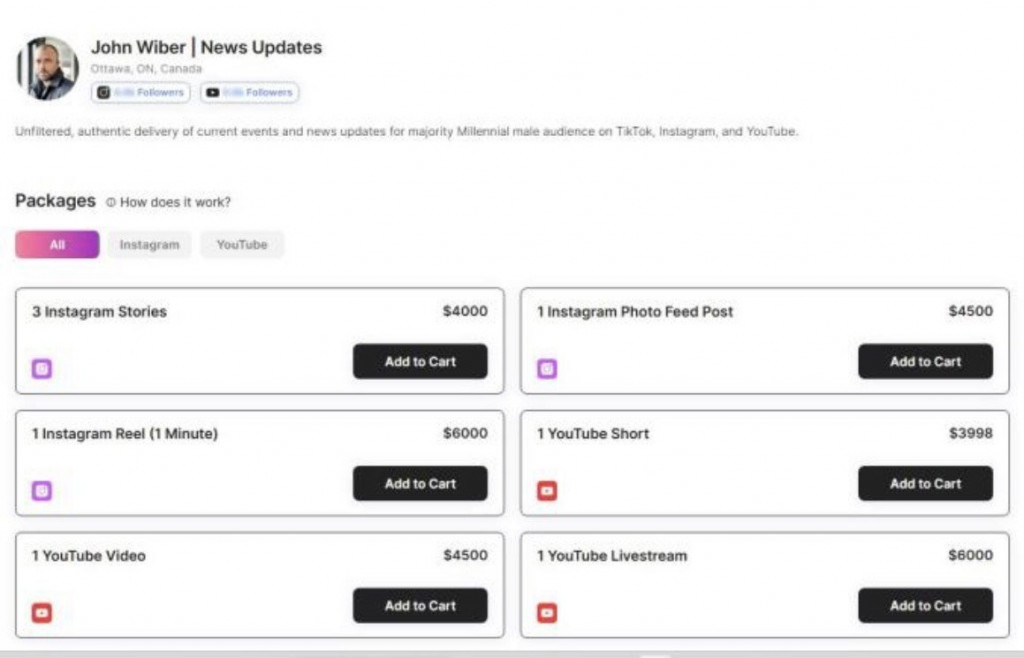Image resolution: width=1024 pixels, height=658 pixels.
Task: Open the Instagram followers badge
Action: click(x=140, y=92)
